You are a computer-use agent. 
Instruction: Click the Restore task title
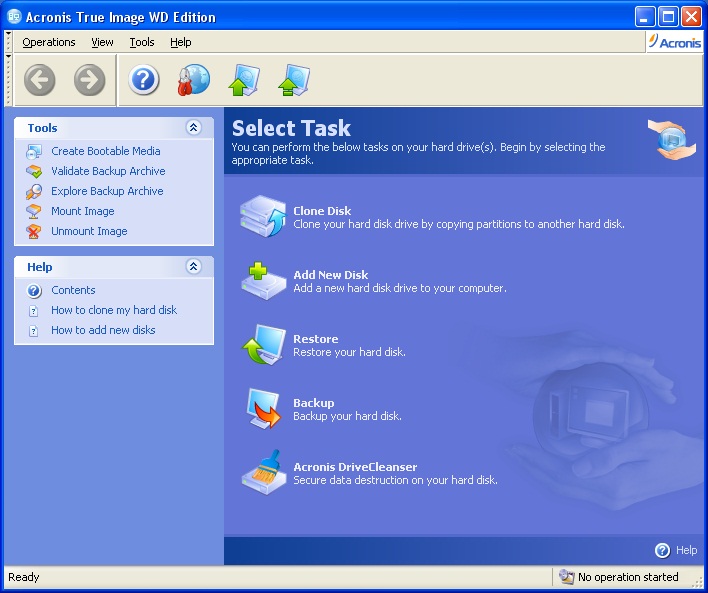pyautogui.click(x=316, y=339)
